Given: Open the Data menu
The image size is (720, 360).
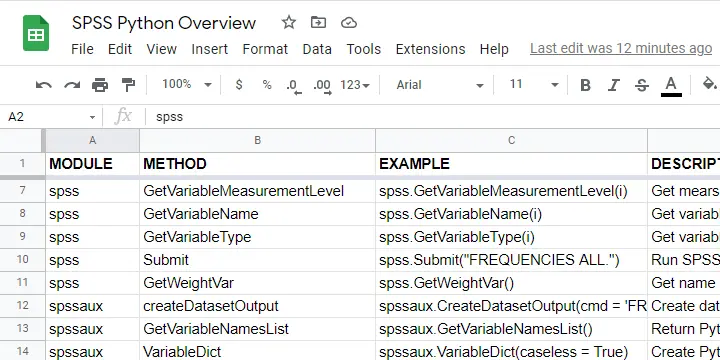Looking at the screenshot, I should 317,49.
